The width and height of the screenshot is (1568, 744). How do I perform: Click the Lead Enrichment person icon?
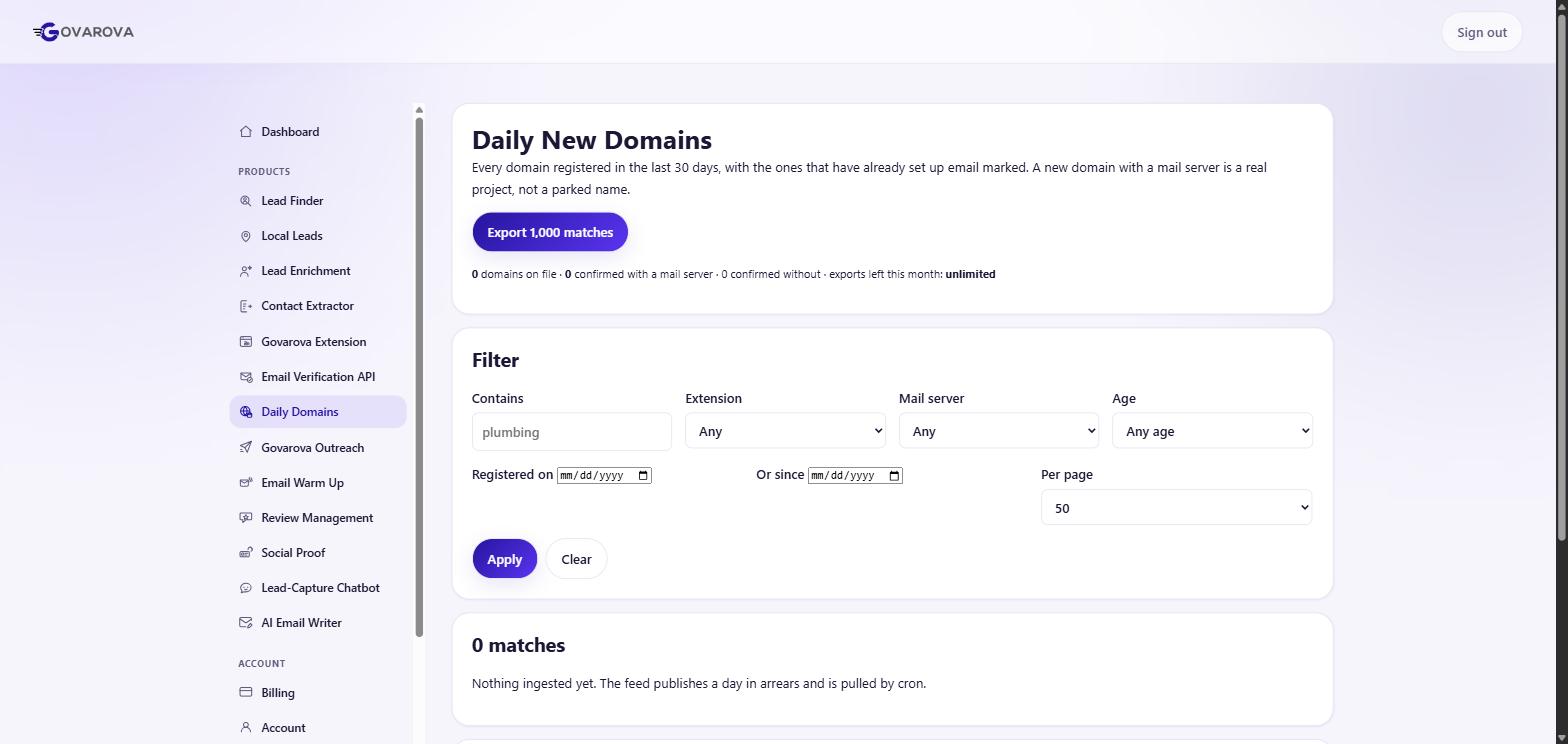246,271
